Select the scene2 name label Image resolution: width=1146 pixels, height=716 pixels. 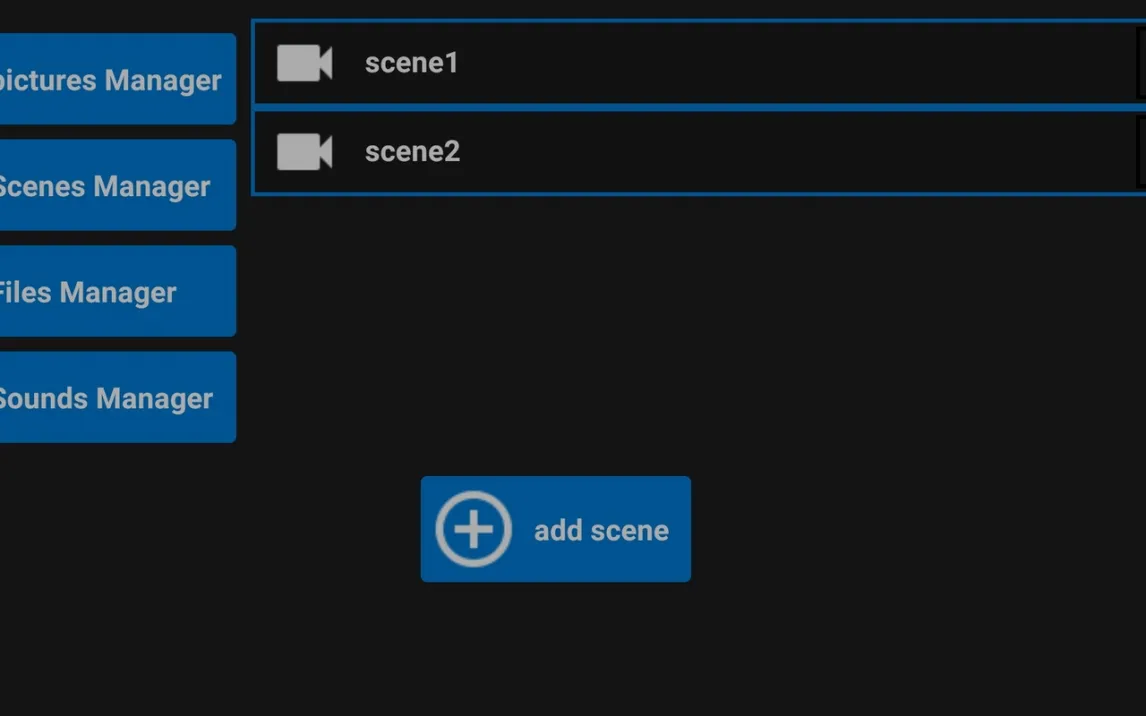412,152
